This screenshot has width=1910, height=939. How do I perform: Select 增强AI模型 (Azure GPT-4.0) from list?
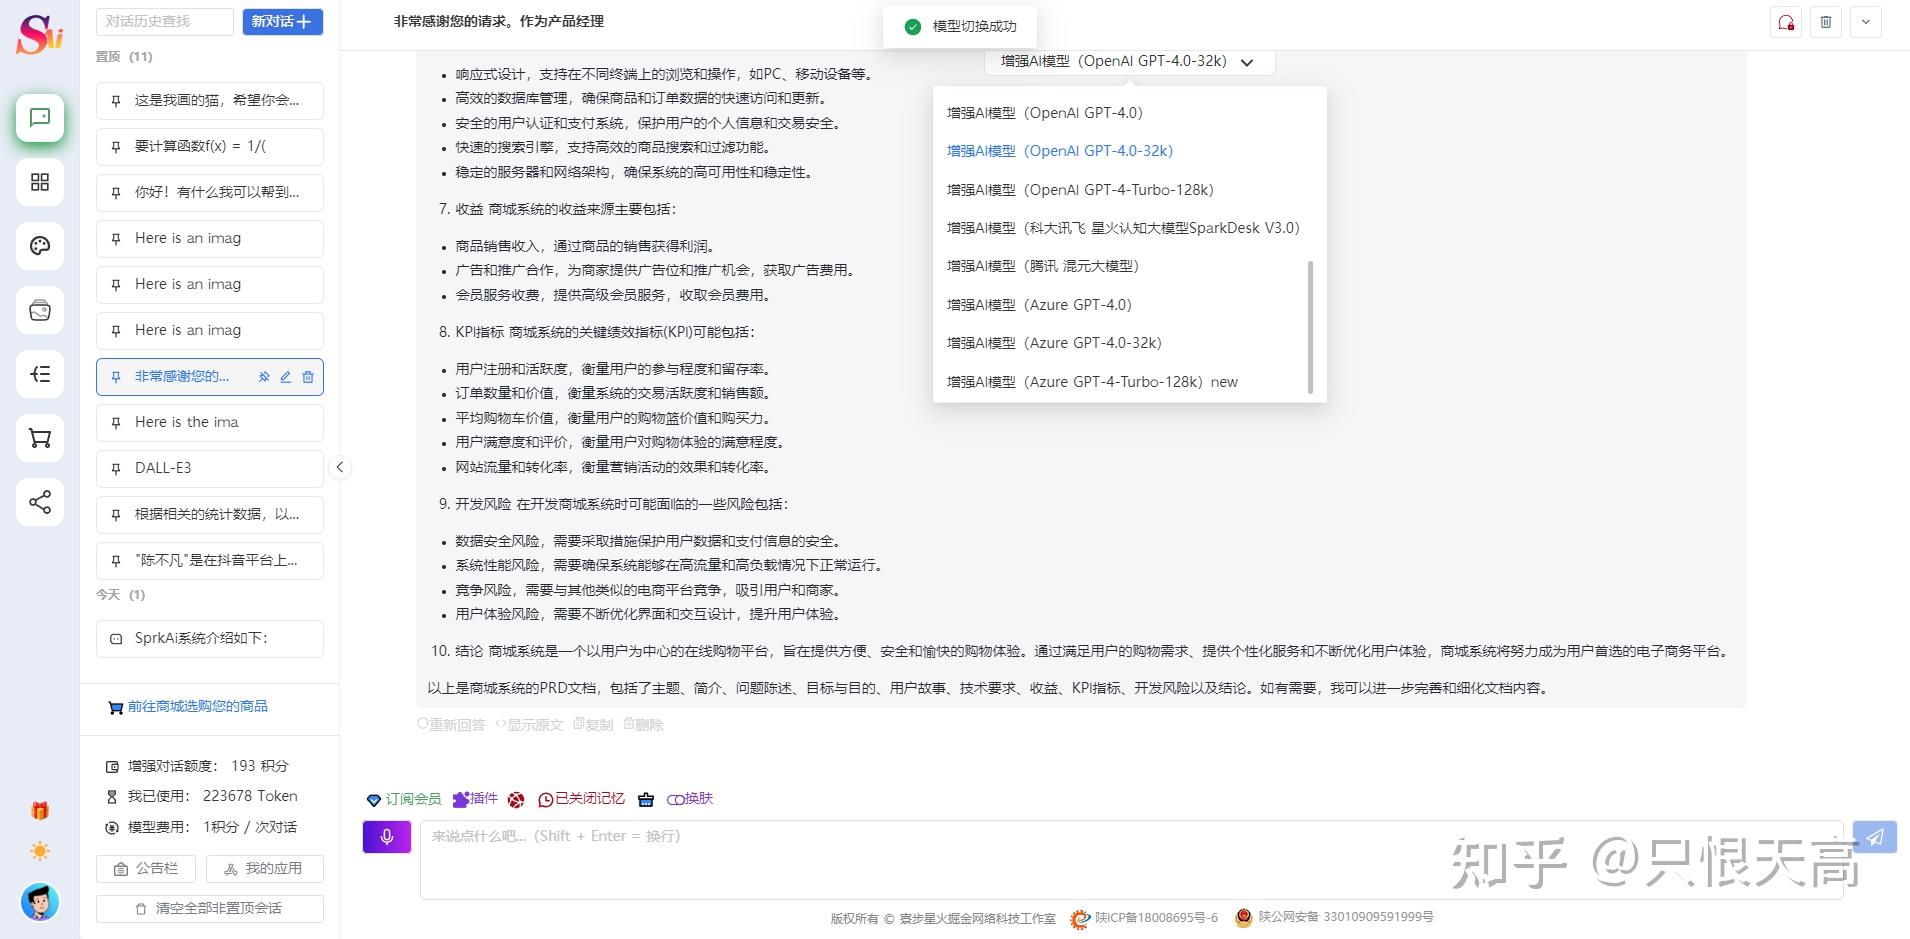click(x=1038, y=304)
